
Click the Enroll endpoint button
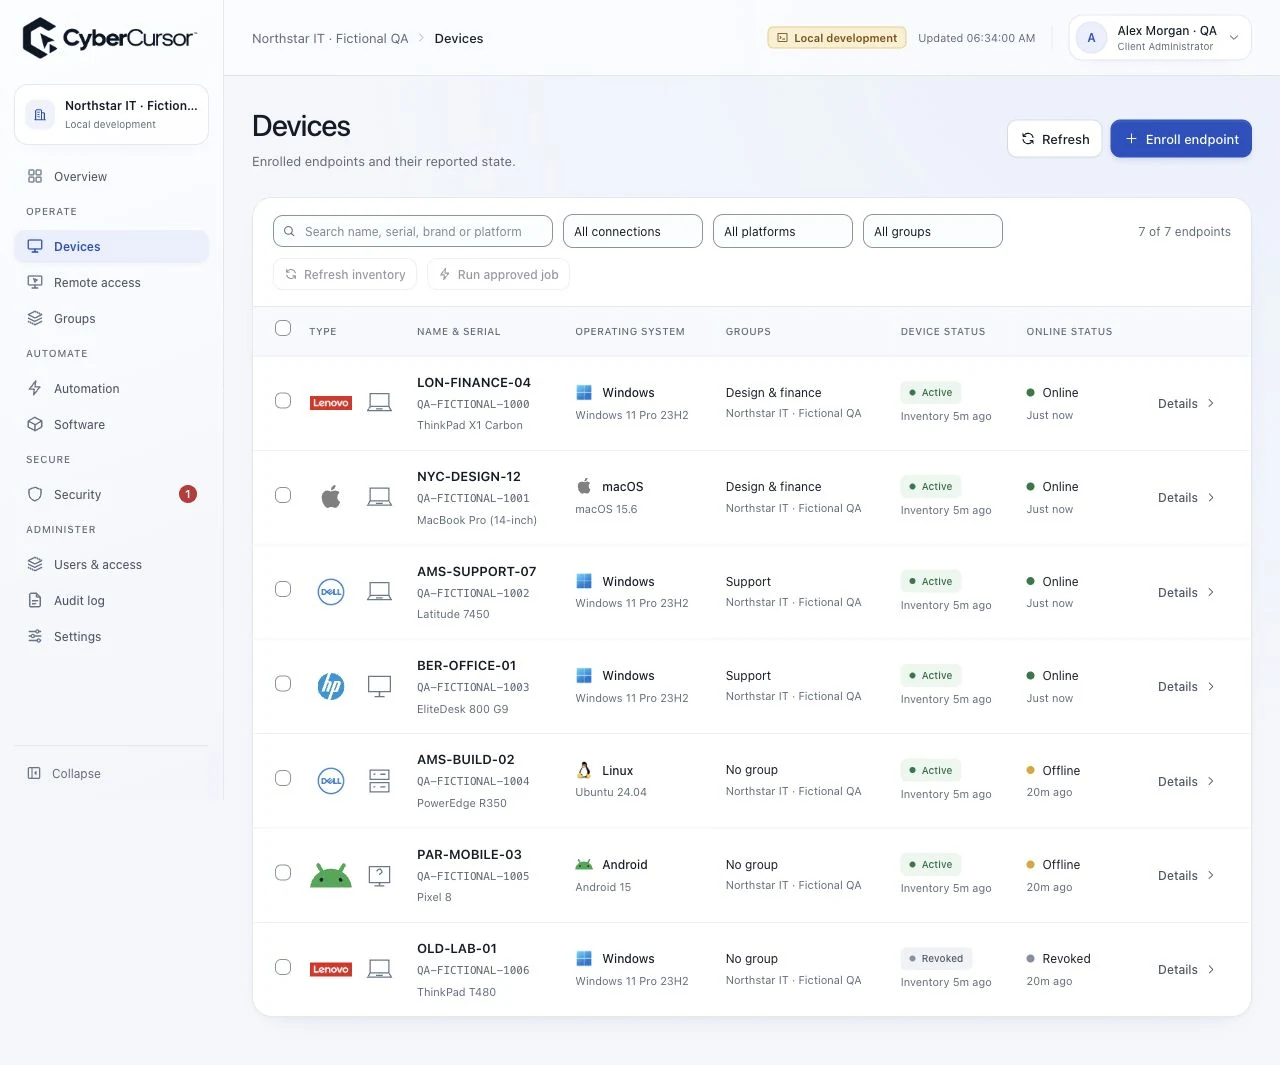click(1181, 139)
